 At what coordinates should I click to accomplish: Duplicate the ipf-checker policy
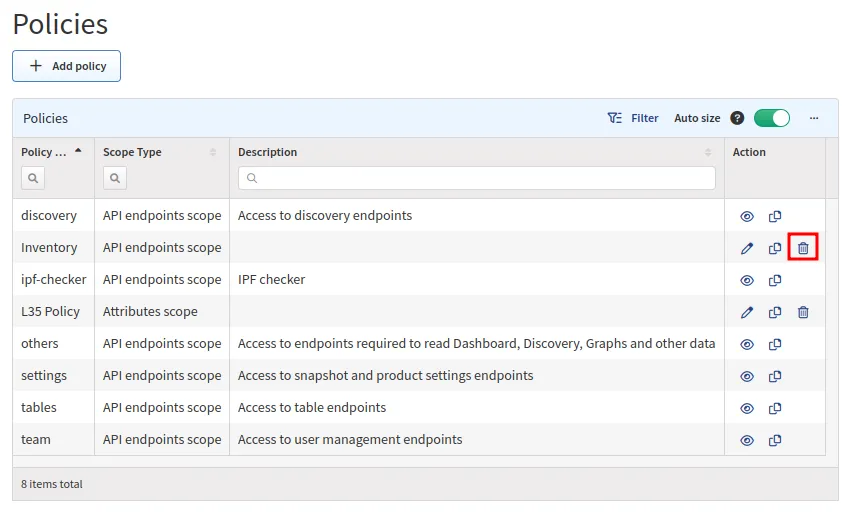[775, 280]
